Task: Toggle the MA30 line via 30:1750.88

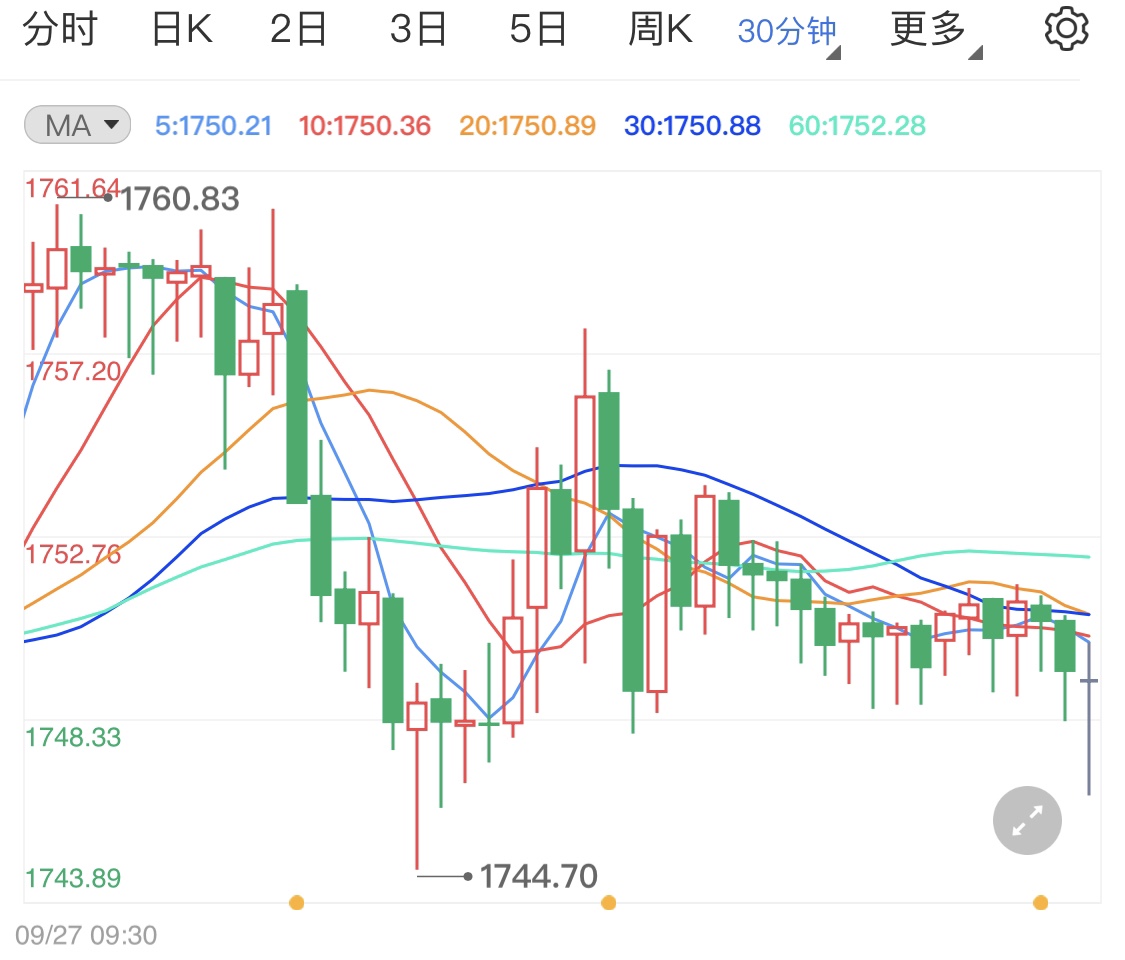Action: tap(692, 124)
